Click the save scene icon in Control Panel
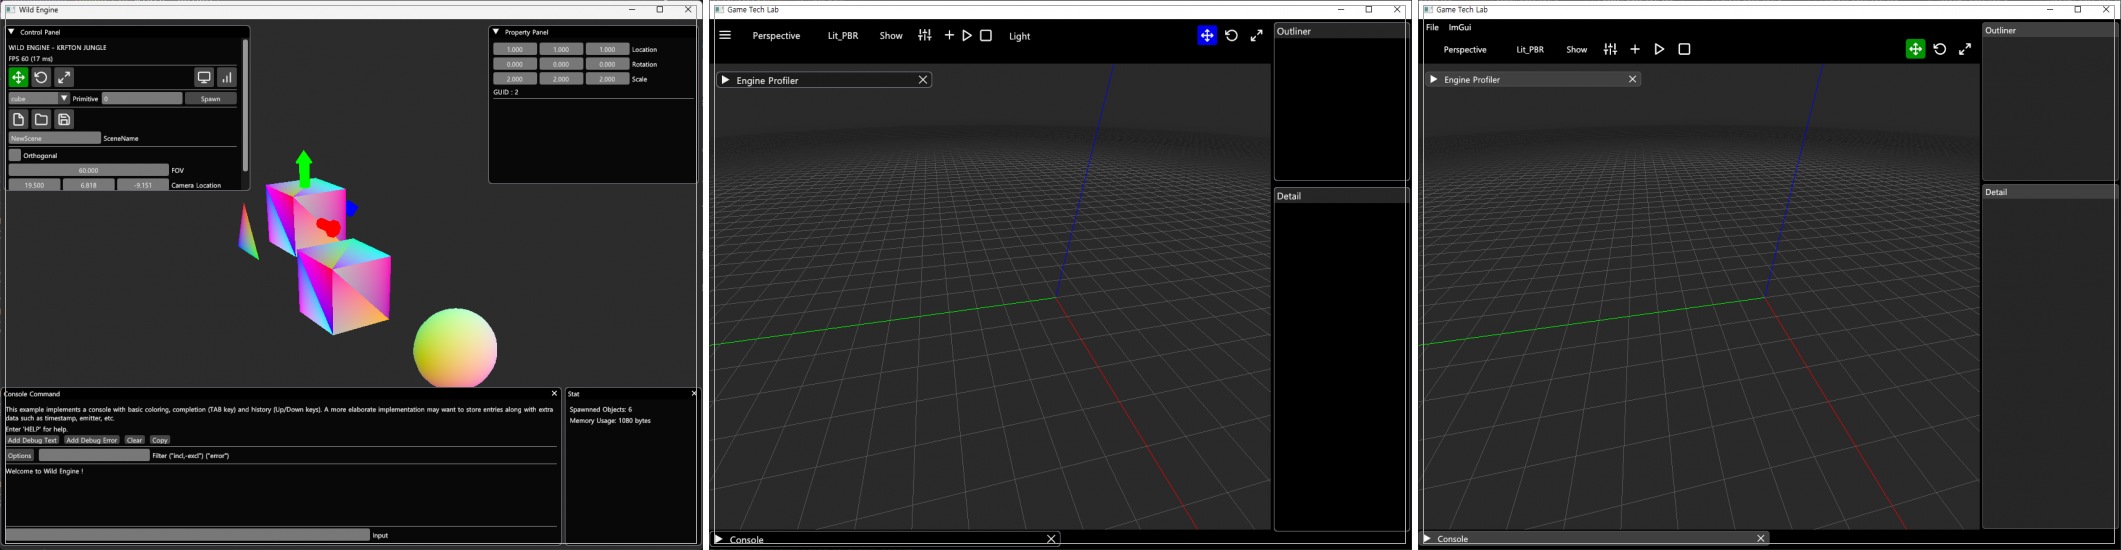Image resolution: width=2121 pixels, height=550 pixels. tap(64, 120)
